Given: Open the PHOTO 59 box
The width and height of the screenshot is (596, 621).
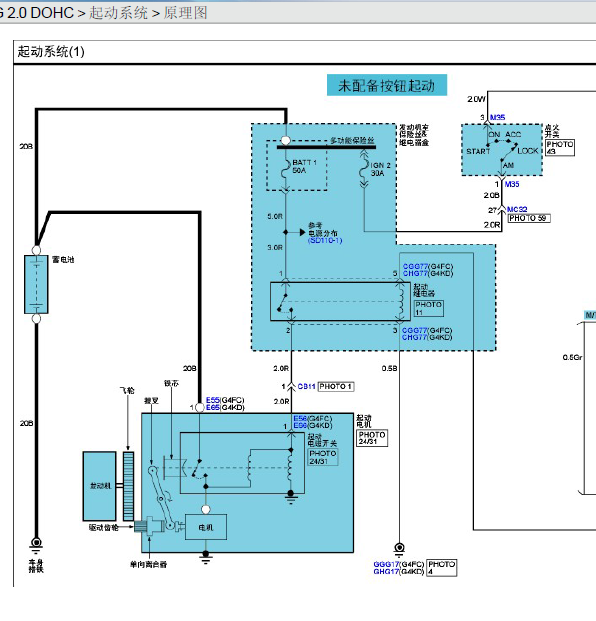Looking at the screenshot, I should [x=529, y=218].
